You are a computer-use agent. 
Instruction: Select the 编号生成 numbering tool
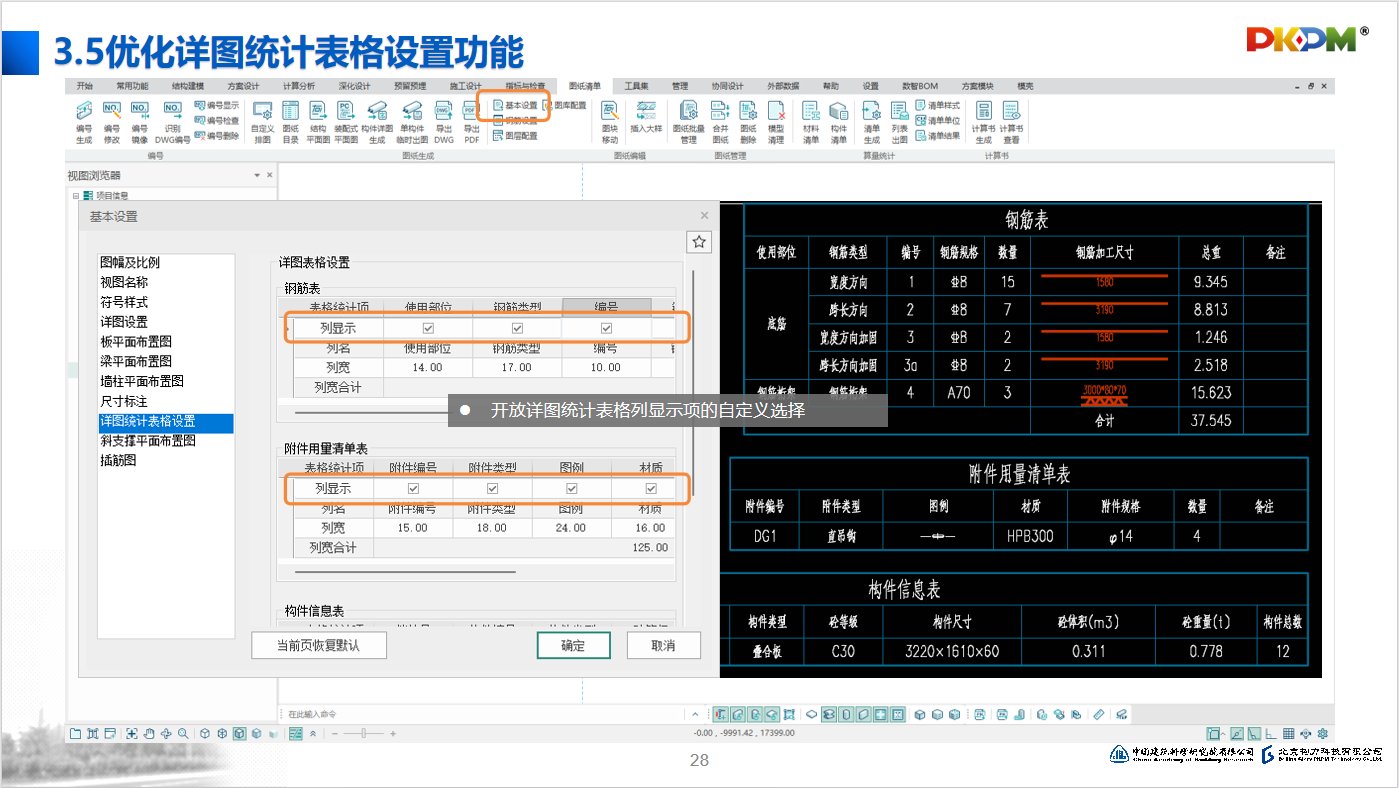(x=84, y=121)
